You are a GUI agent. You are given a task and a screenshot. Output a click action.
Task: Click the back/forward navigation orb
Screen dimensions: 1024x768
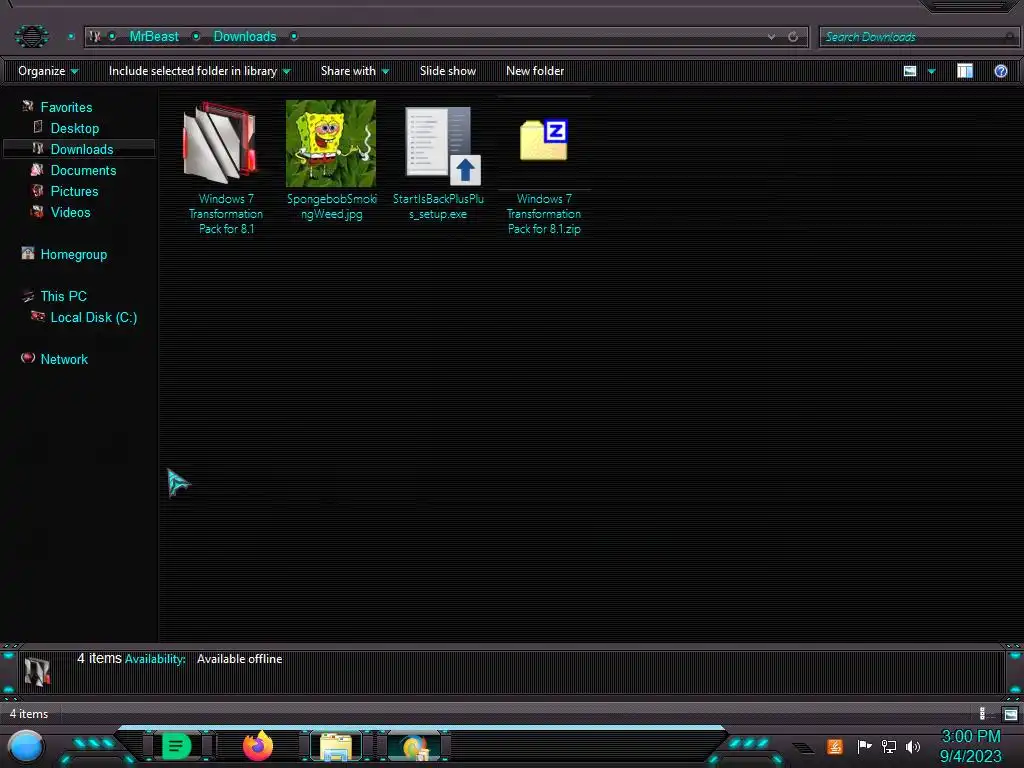(x=31, y=35)
